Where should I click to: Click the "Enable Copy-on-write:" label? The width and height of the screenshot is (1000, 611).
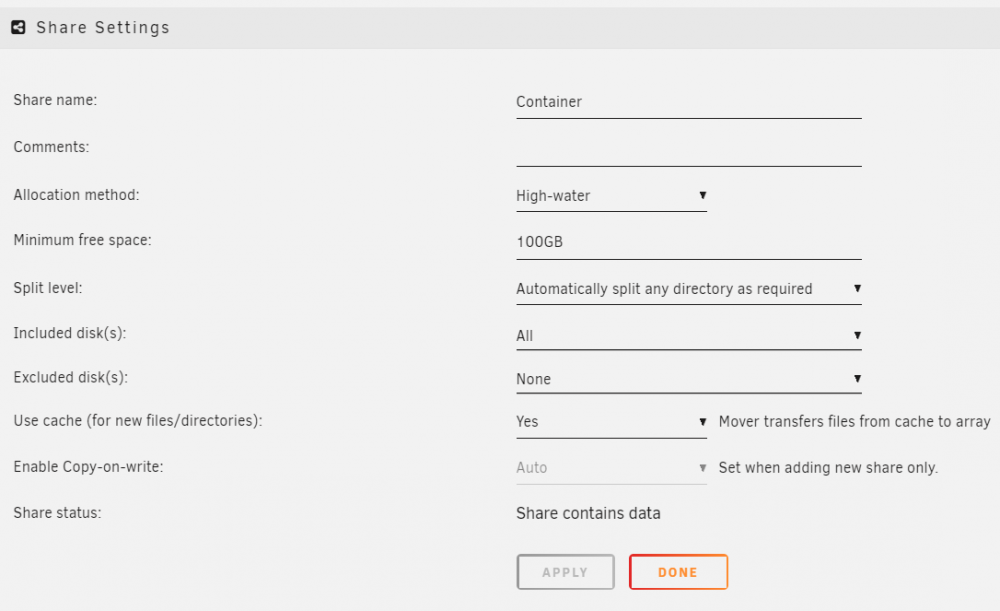click(88, 466)
